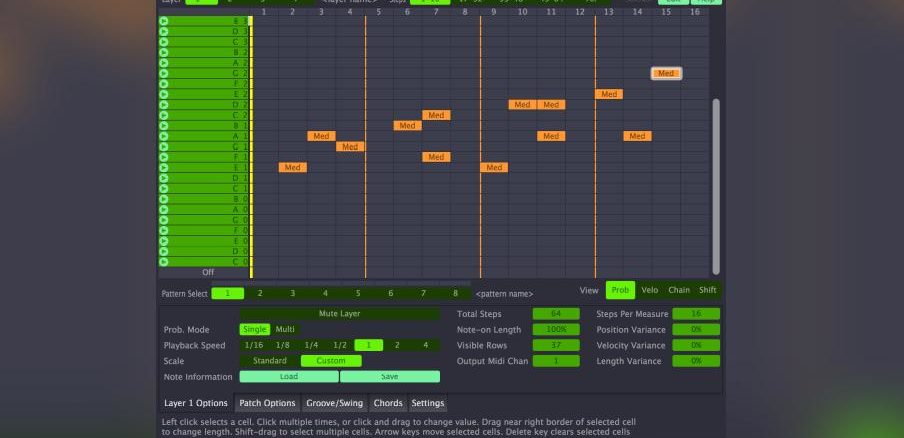The width and height of the screenshot is (904, 438).
Task: Open the Settings tab
Action: (428, 403)
